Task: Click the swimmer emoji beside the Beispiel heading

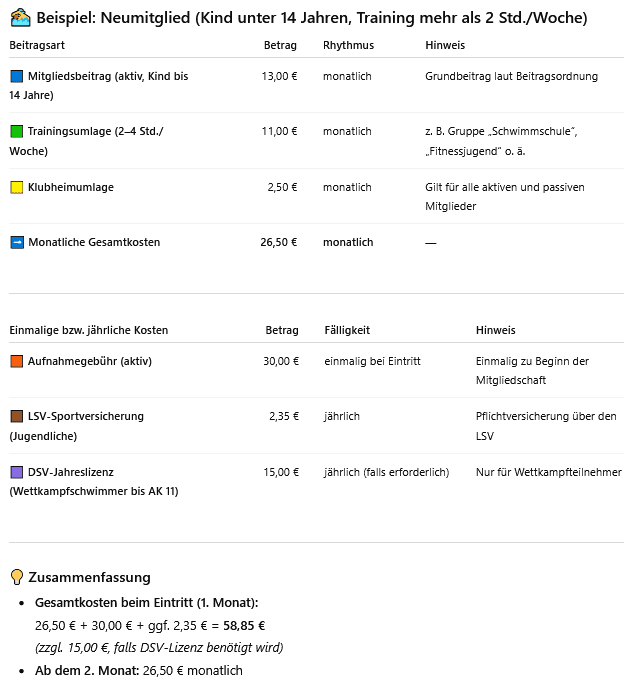Action: (20, 18)
